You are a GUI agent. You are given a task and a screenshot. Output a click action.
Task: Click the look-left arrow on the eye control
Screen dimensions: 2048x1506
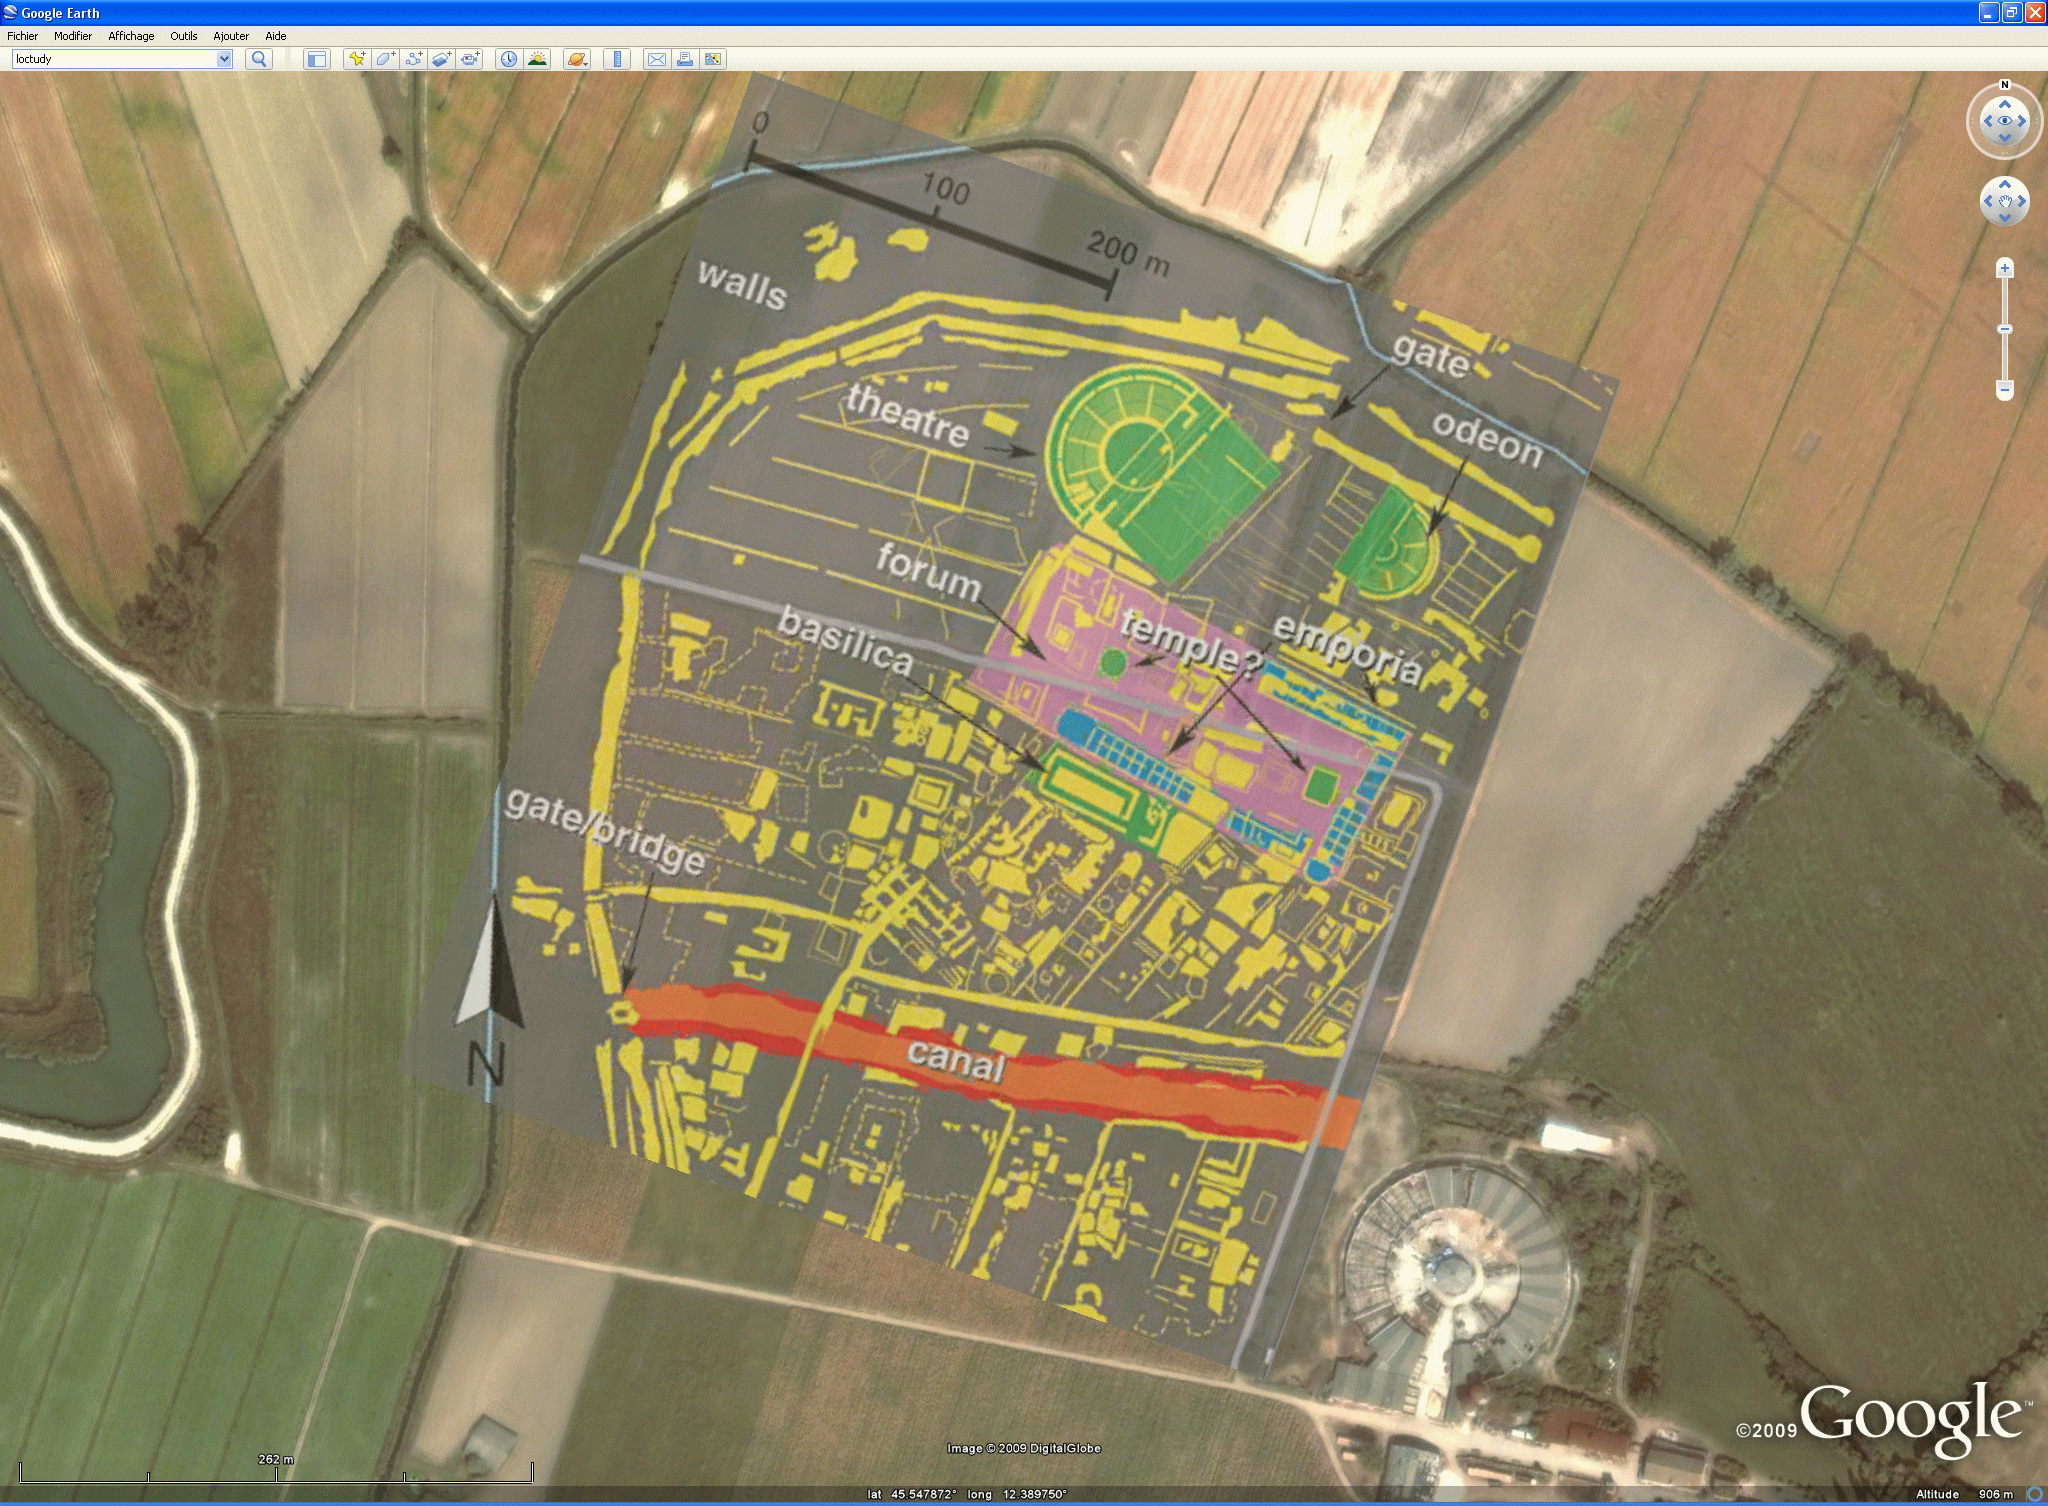point(1988,121)
